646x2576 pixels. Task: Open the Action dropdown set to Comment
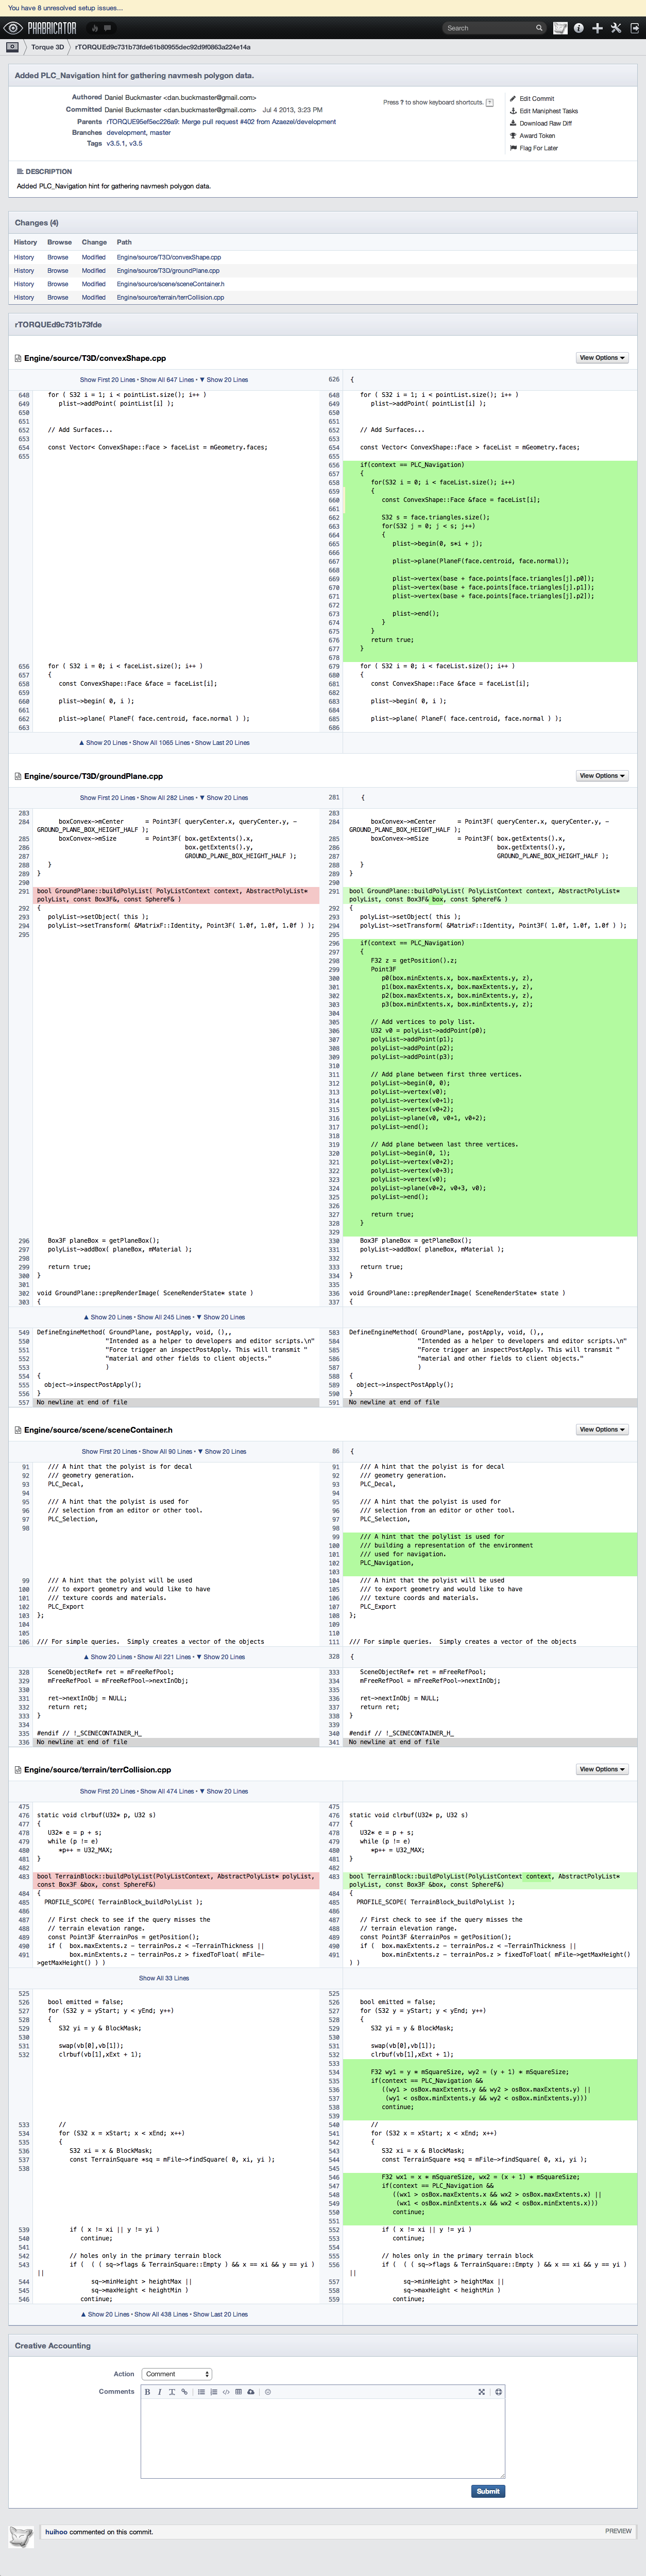176,2374
